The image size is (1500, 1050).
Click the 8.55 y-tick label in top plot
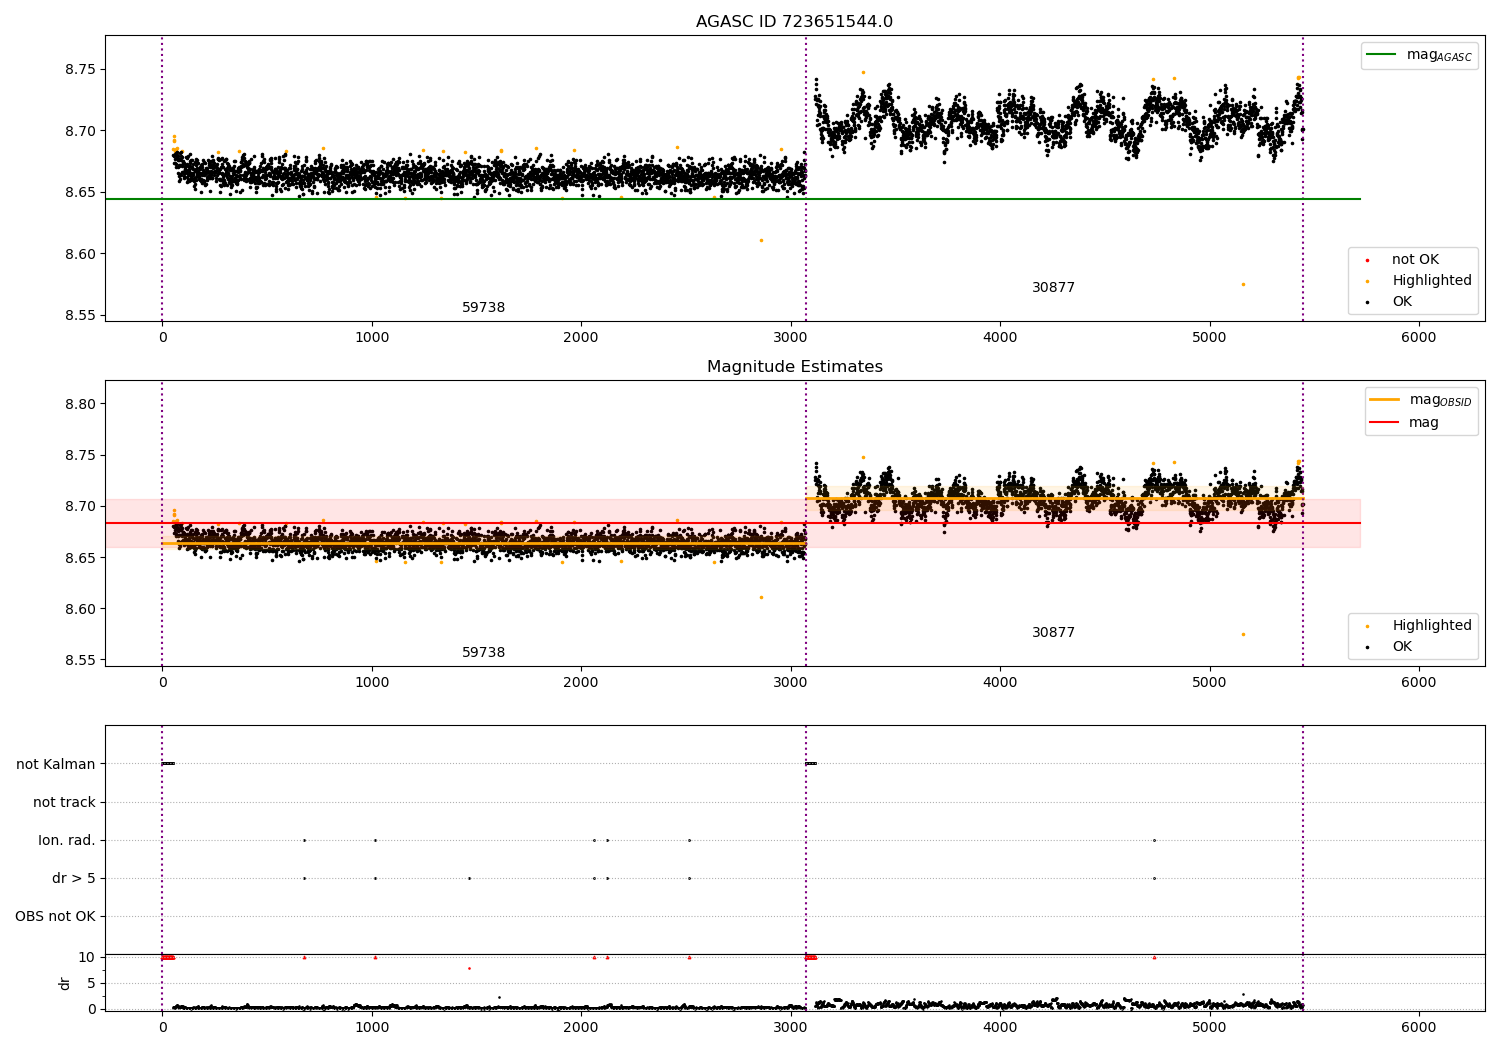tap(81, 316)
